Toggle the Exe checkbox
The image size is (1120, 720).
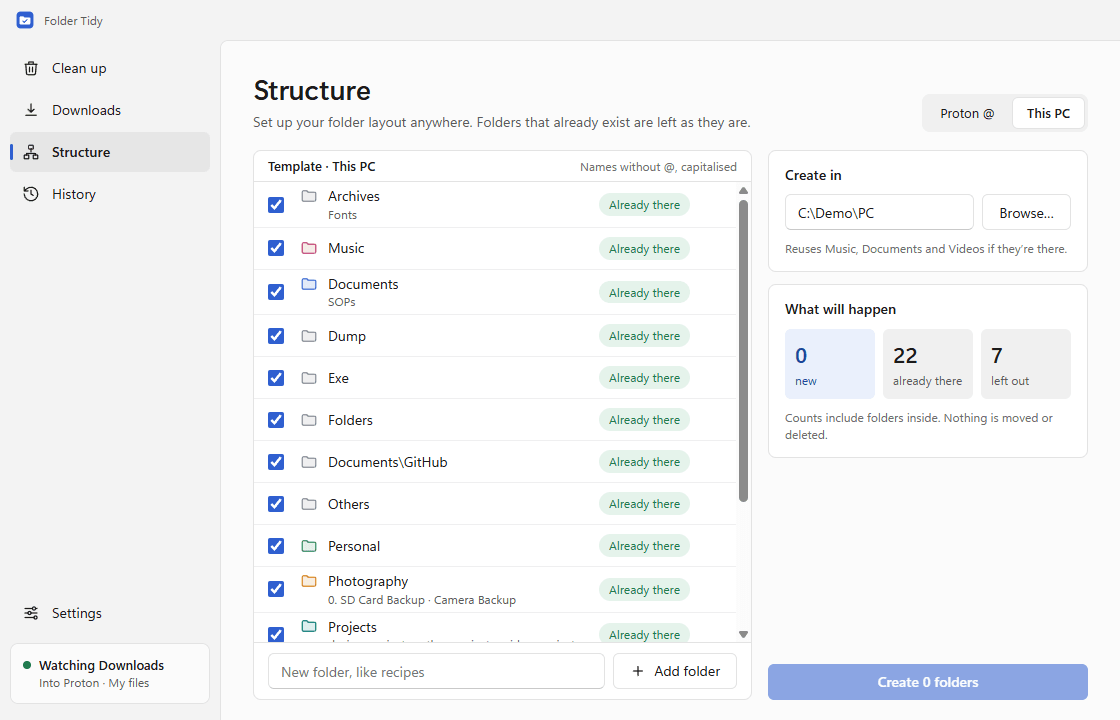(x=276, y=378)
